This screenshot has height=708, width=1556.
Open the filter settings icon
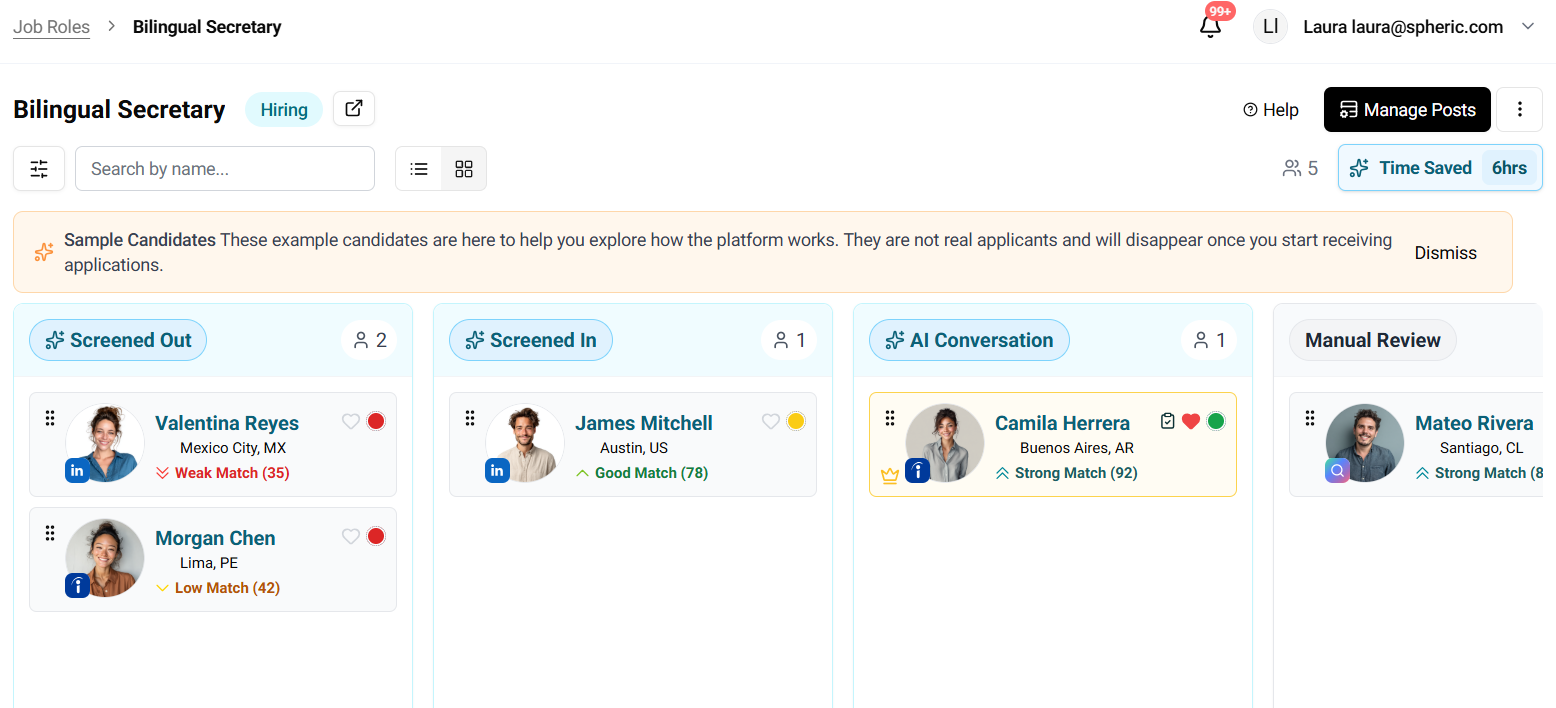(39, 169)
